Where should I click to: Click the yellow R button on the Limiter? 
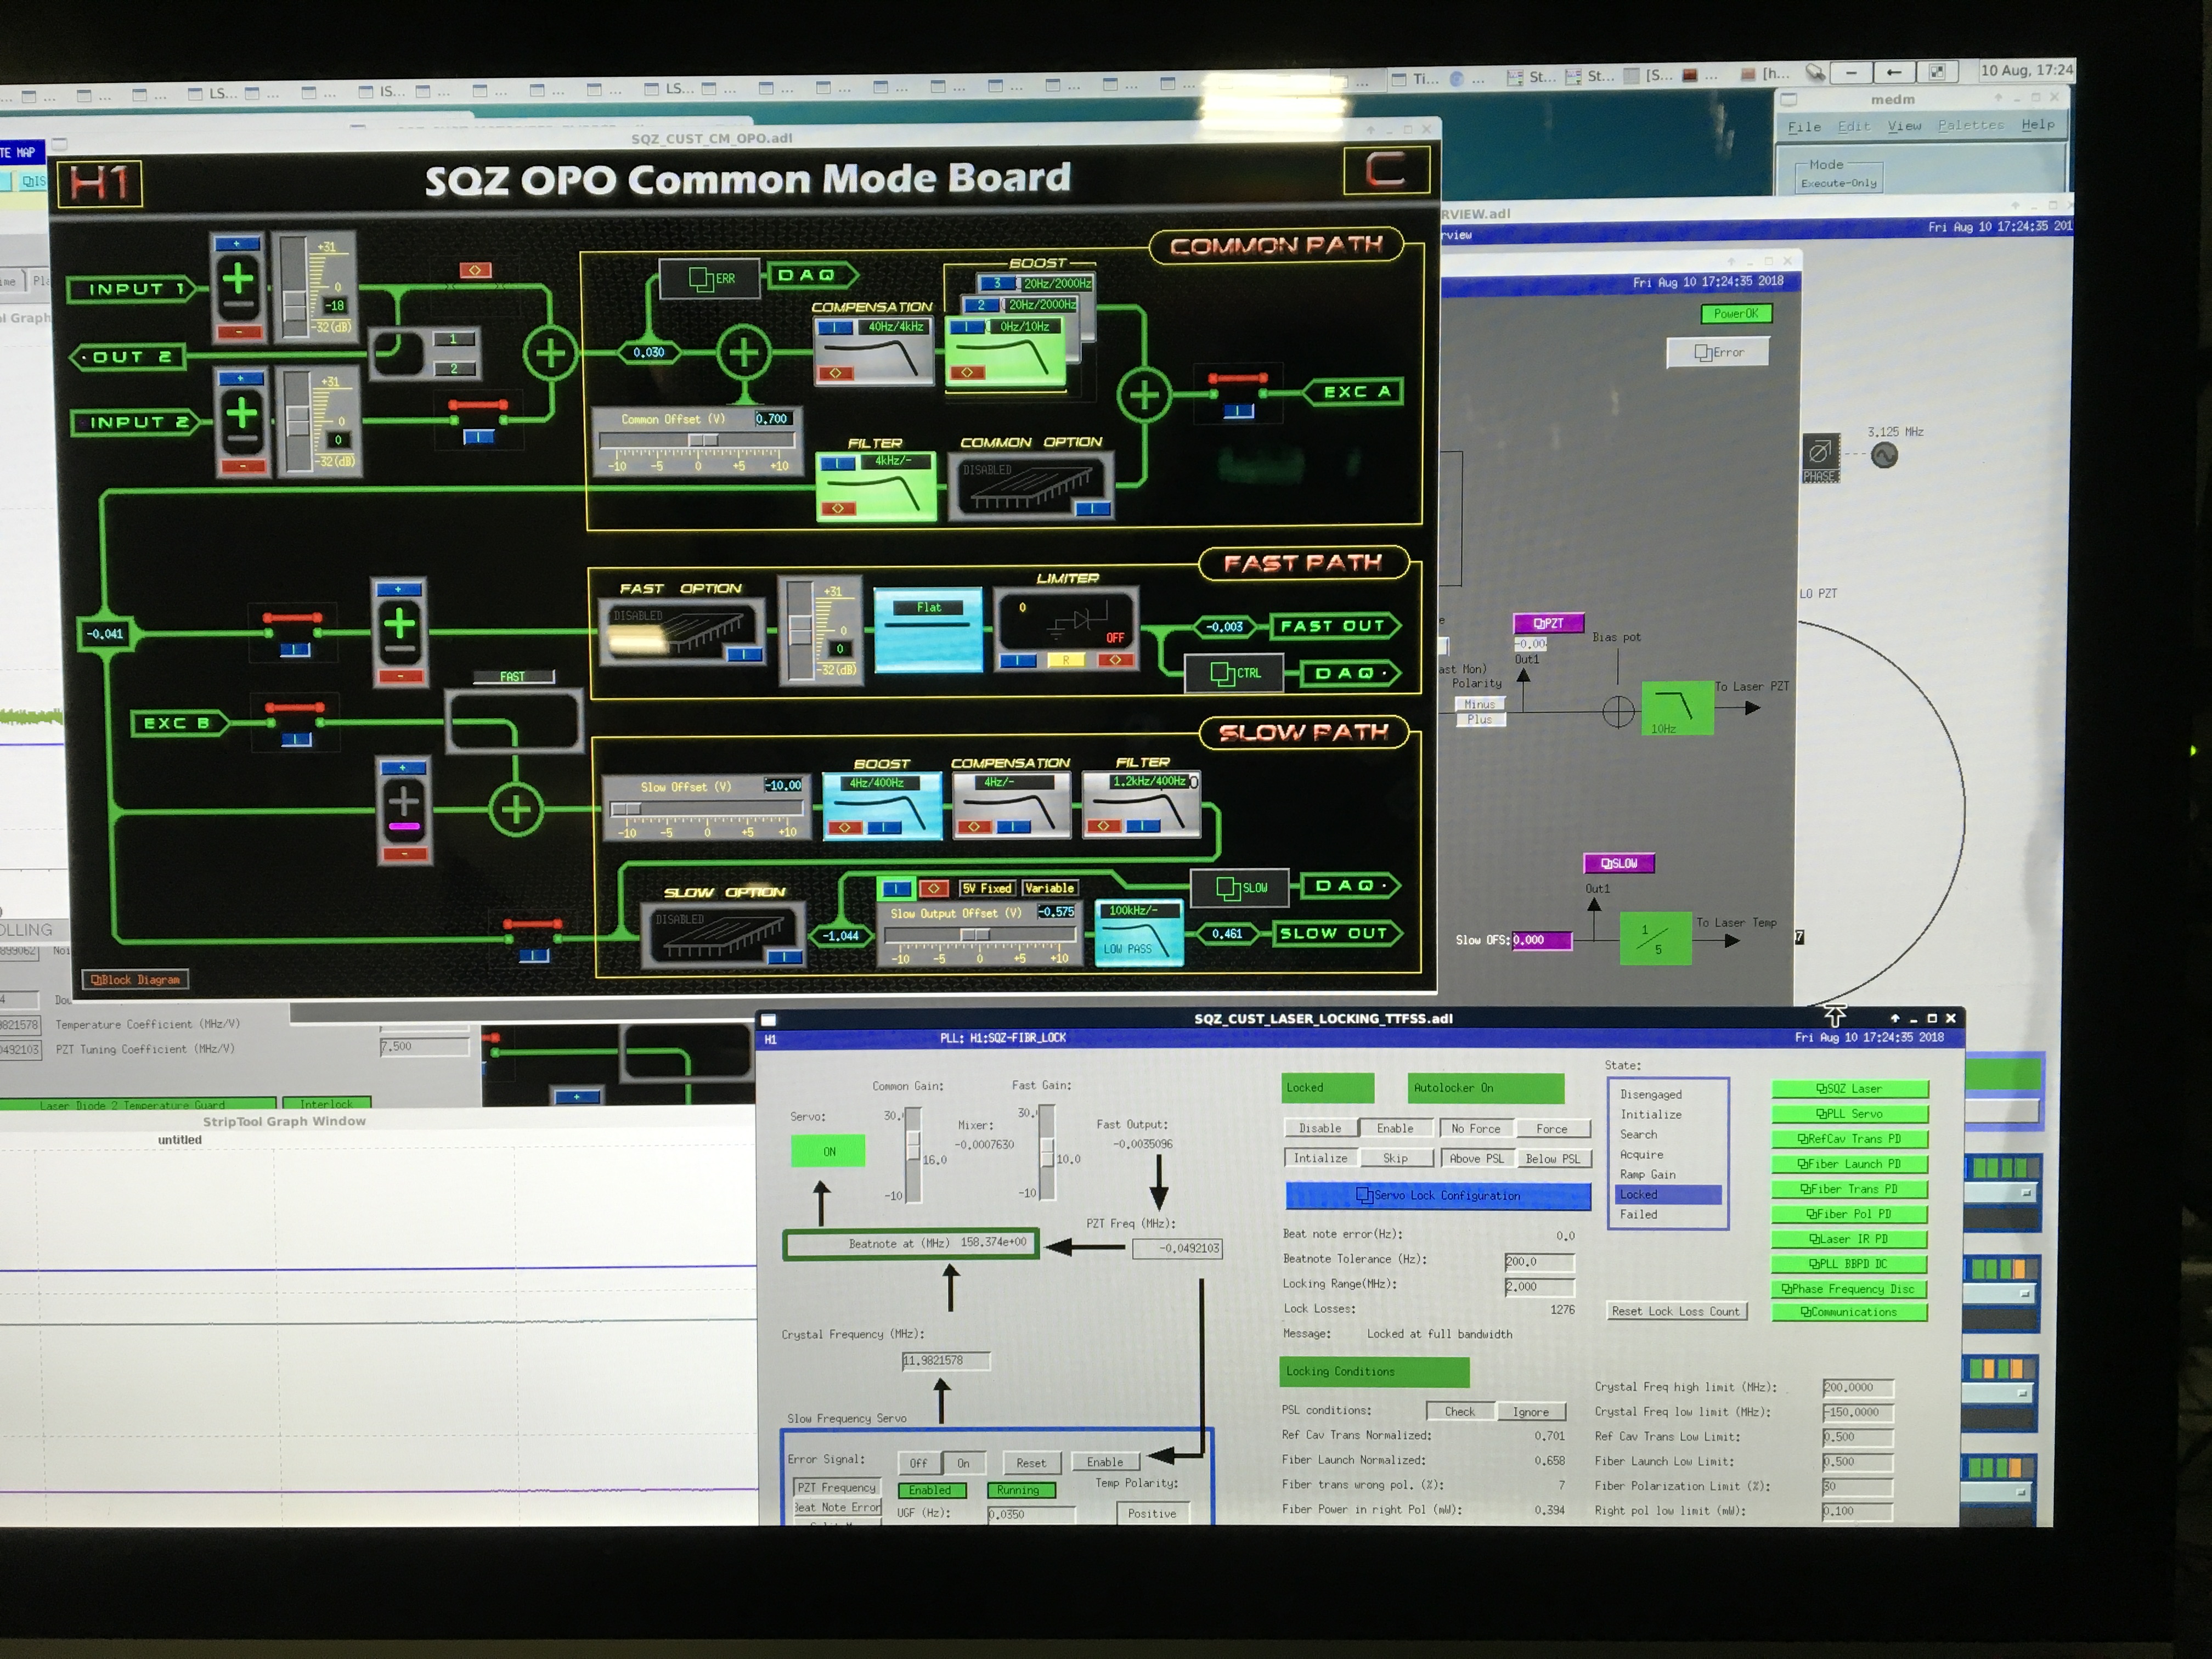(1066, 660)
